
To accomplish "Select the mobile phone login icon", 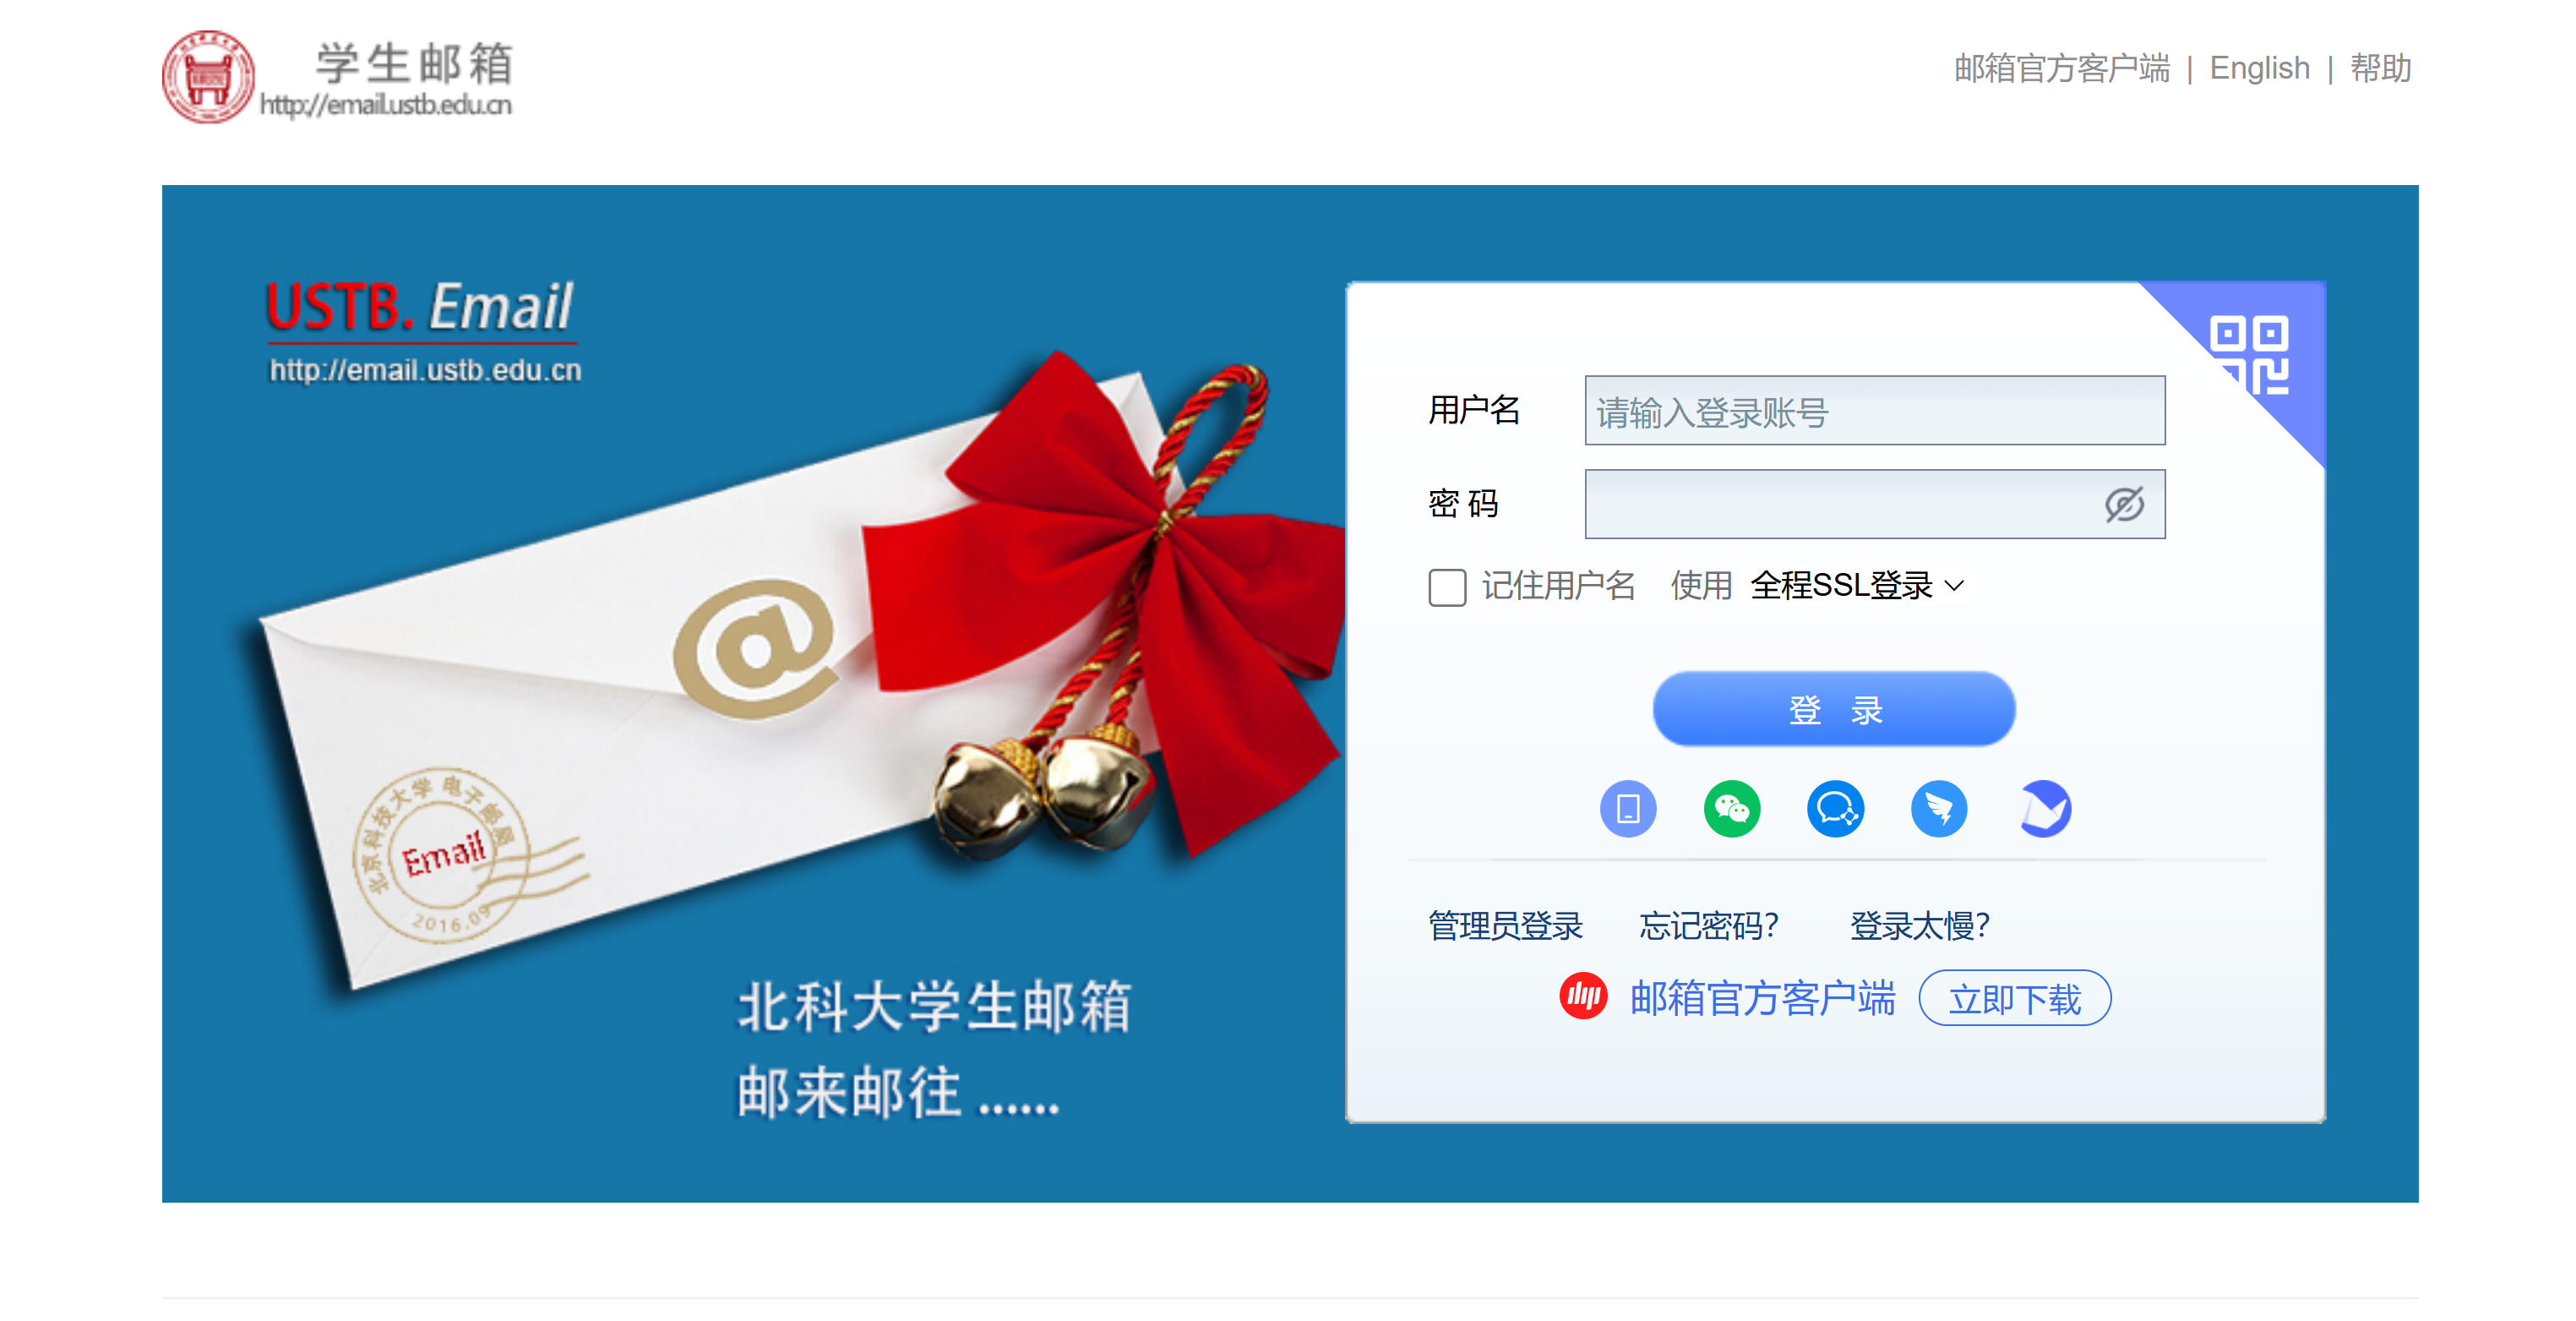I will (1628, 808).
